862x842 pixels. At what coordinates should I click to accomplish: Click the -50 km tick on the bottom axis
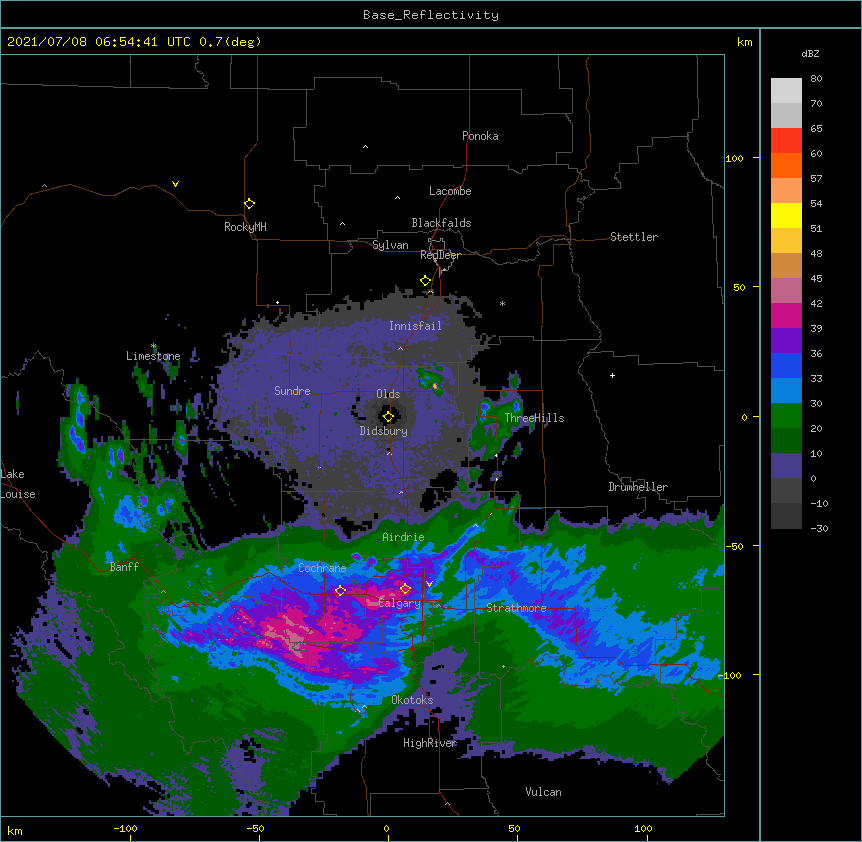[255, 828]
